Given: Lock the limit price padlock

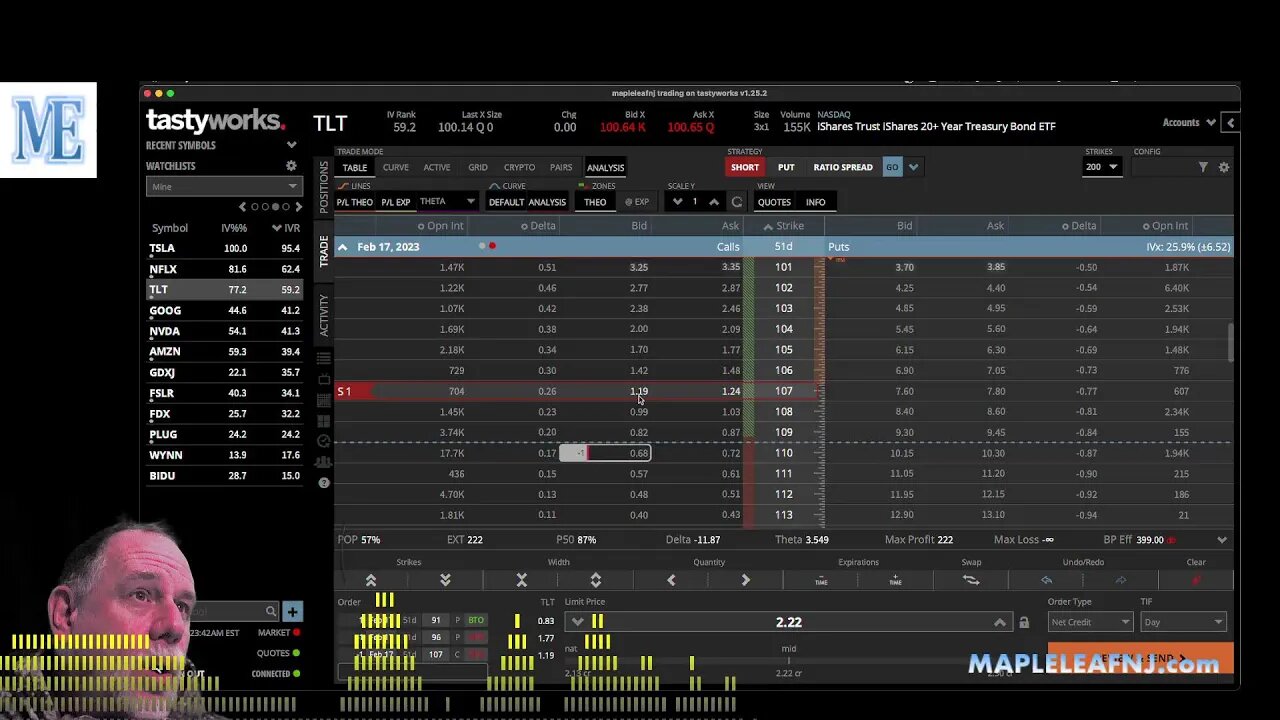Looking at the screenshot, I should point(1023,622).
